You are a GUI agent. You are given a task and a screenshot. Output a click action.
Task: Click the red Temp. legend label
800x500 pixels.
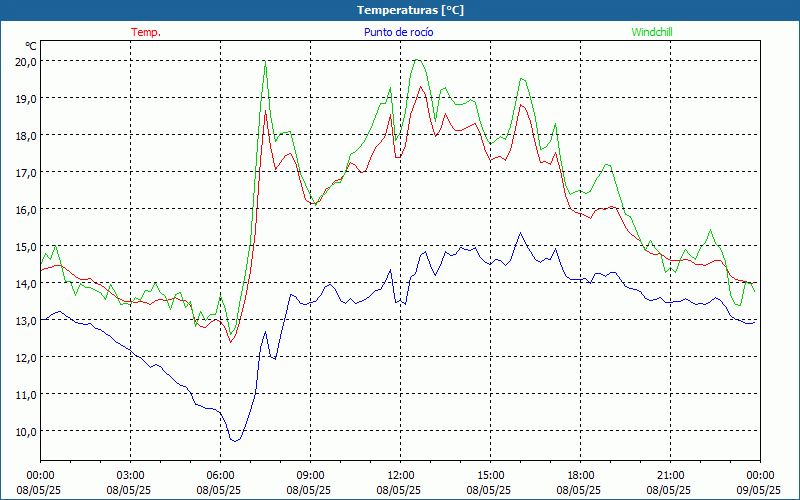(145, 32)
